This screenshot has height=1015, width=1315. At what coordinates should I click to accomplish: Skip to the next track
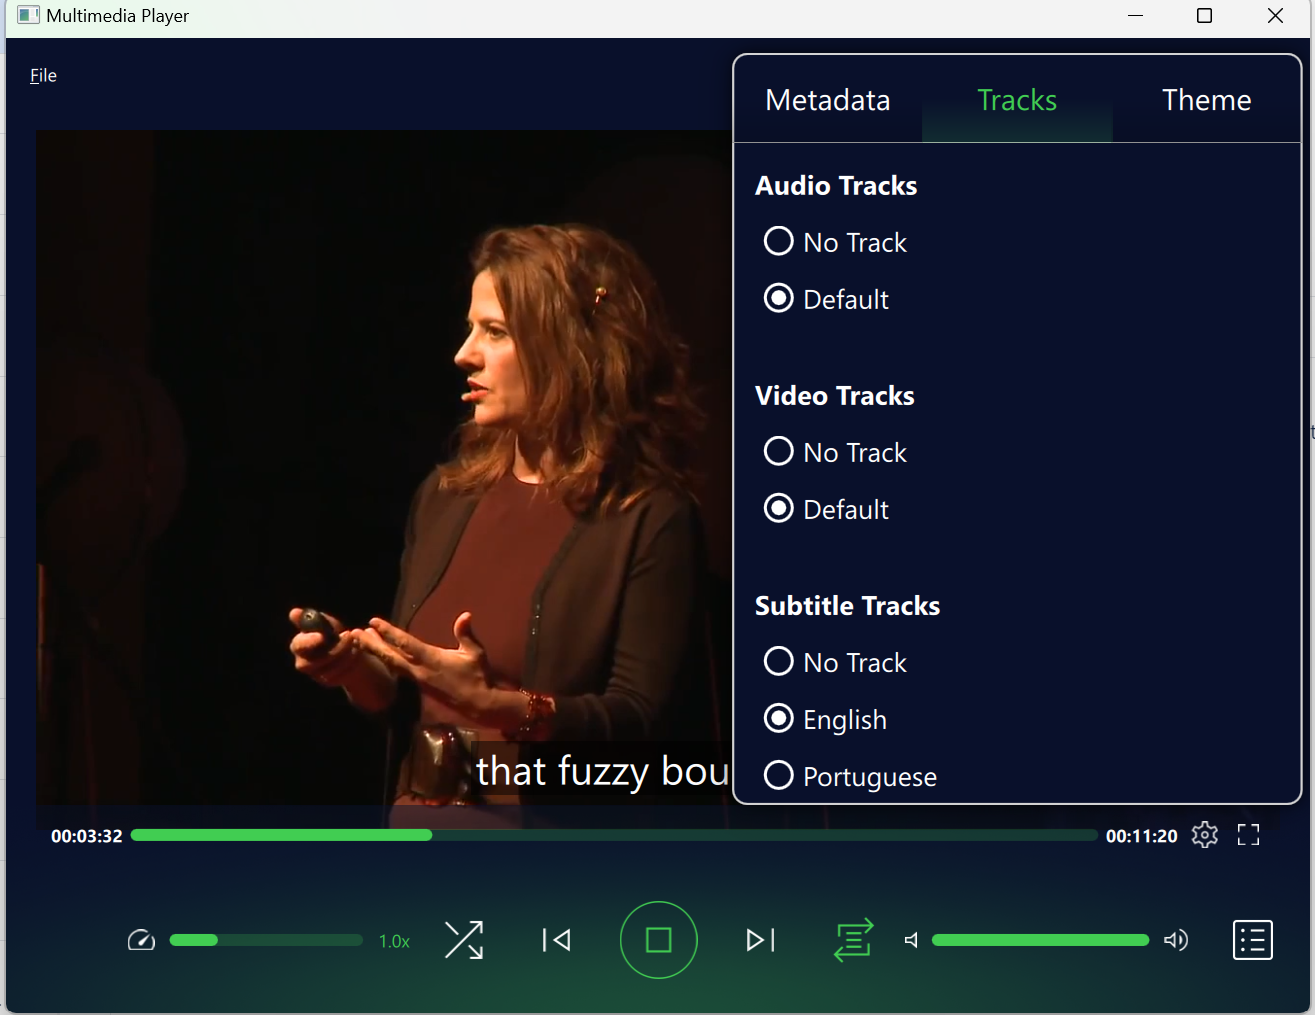(760, 940)
